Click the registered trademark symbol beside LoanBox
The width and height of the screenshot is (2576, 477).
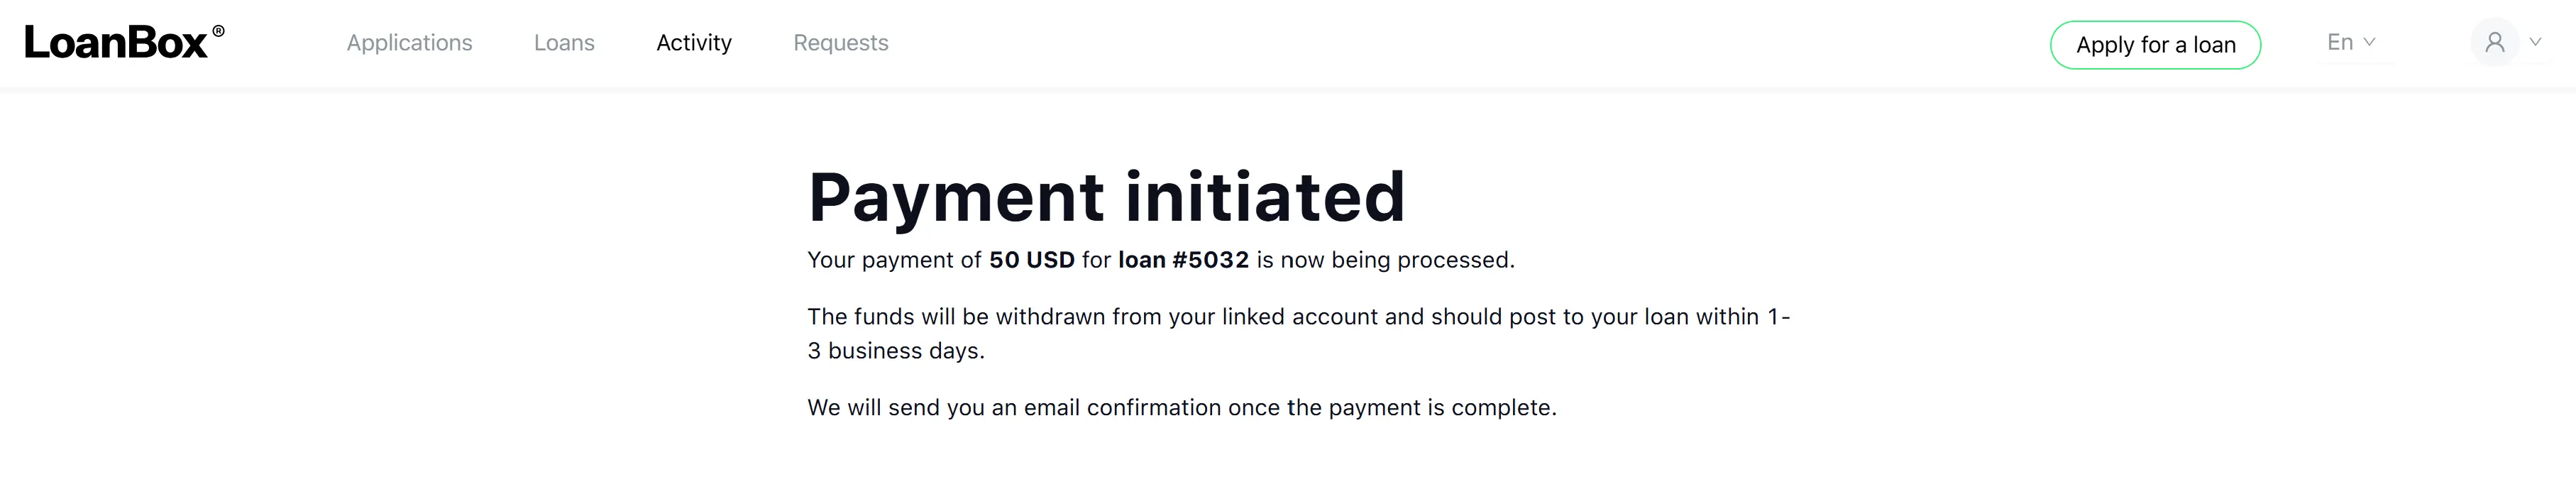coord(218,31)
